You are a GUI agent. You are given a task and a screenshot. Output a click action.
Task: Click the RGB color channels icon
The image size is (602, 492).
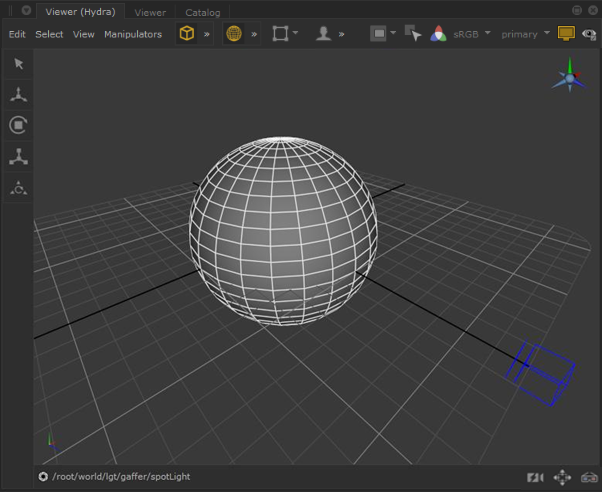click(438, 34)
